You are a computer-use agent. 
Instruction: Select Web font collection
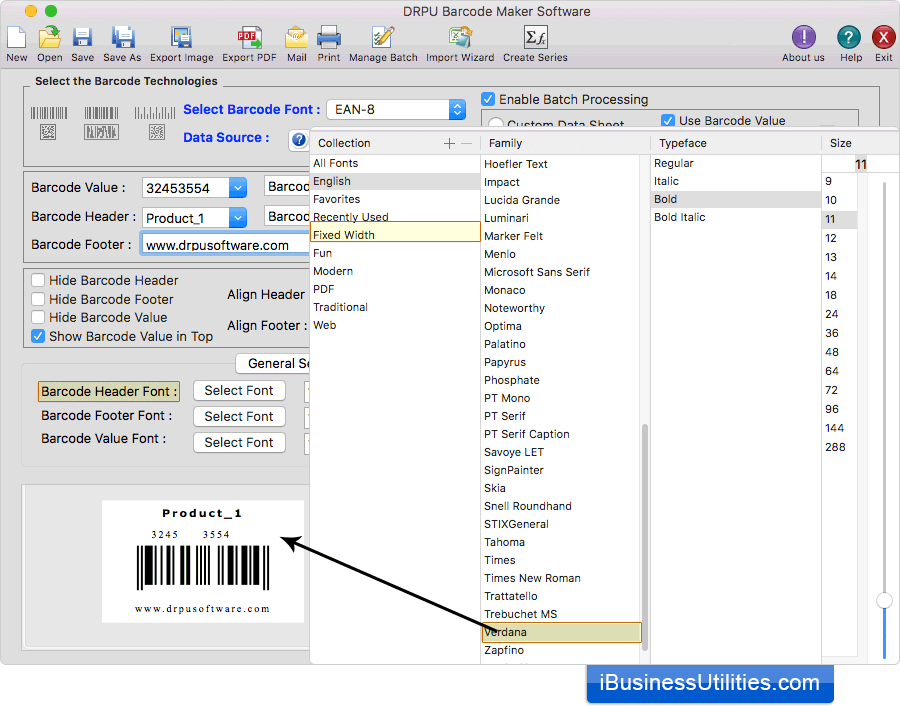395,325
